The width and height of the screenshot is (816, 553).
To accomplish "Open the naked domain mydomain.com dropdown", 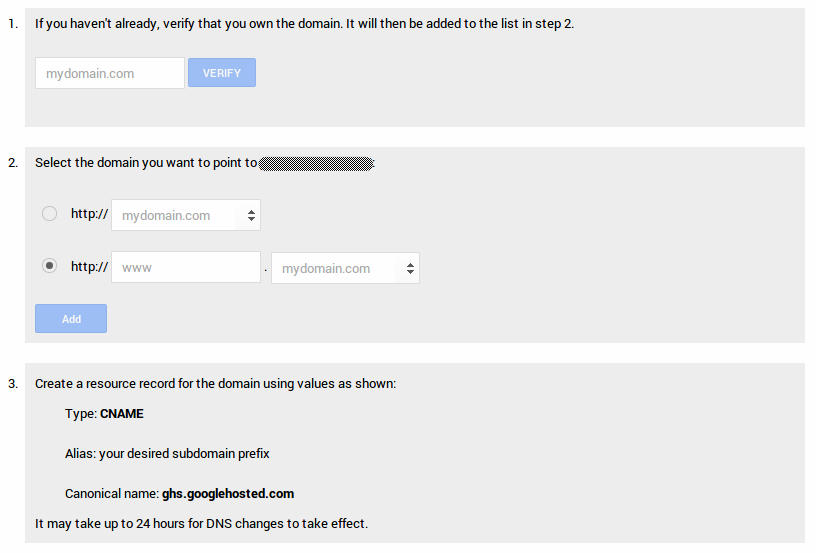I will (x=186, y=215).
